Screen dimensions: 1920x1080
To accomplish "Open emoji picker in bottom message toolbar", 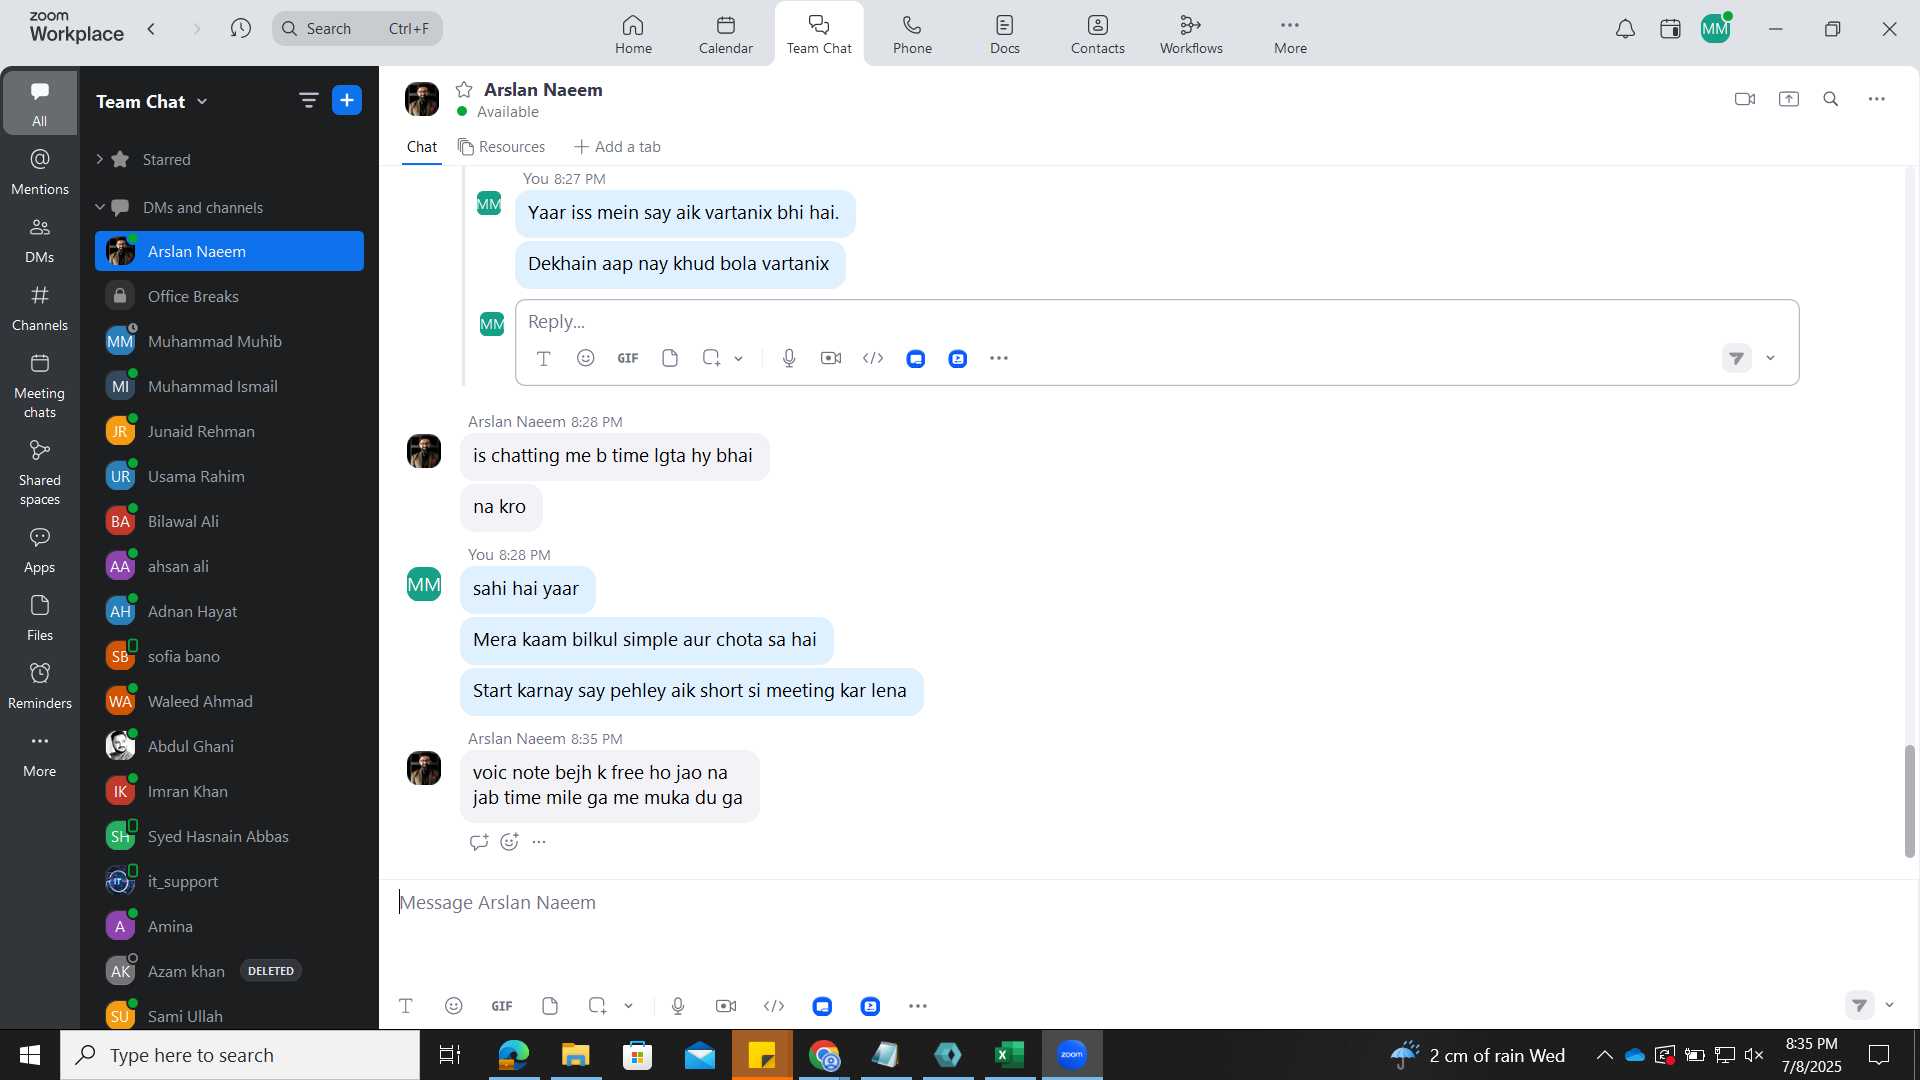I will coord(454,1006).
